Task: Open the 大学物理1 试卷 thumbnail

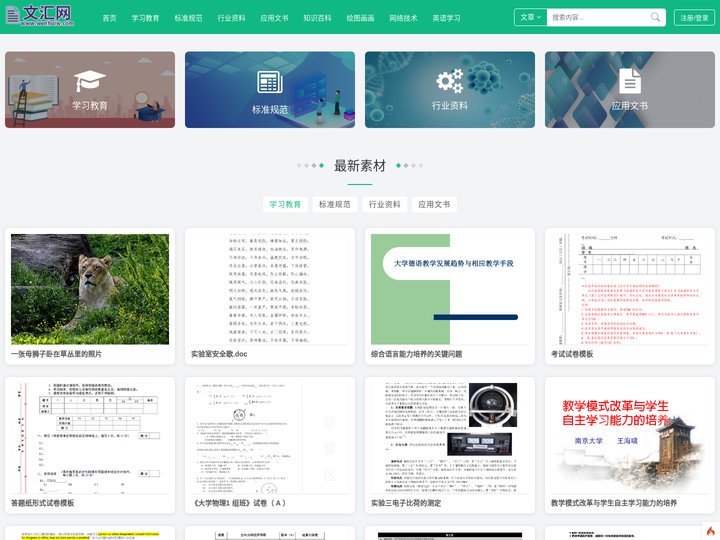Action: [270, 438]
